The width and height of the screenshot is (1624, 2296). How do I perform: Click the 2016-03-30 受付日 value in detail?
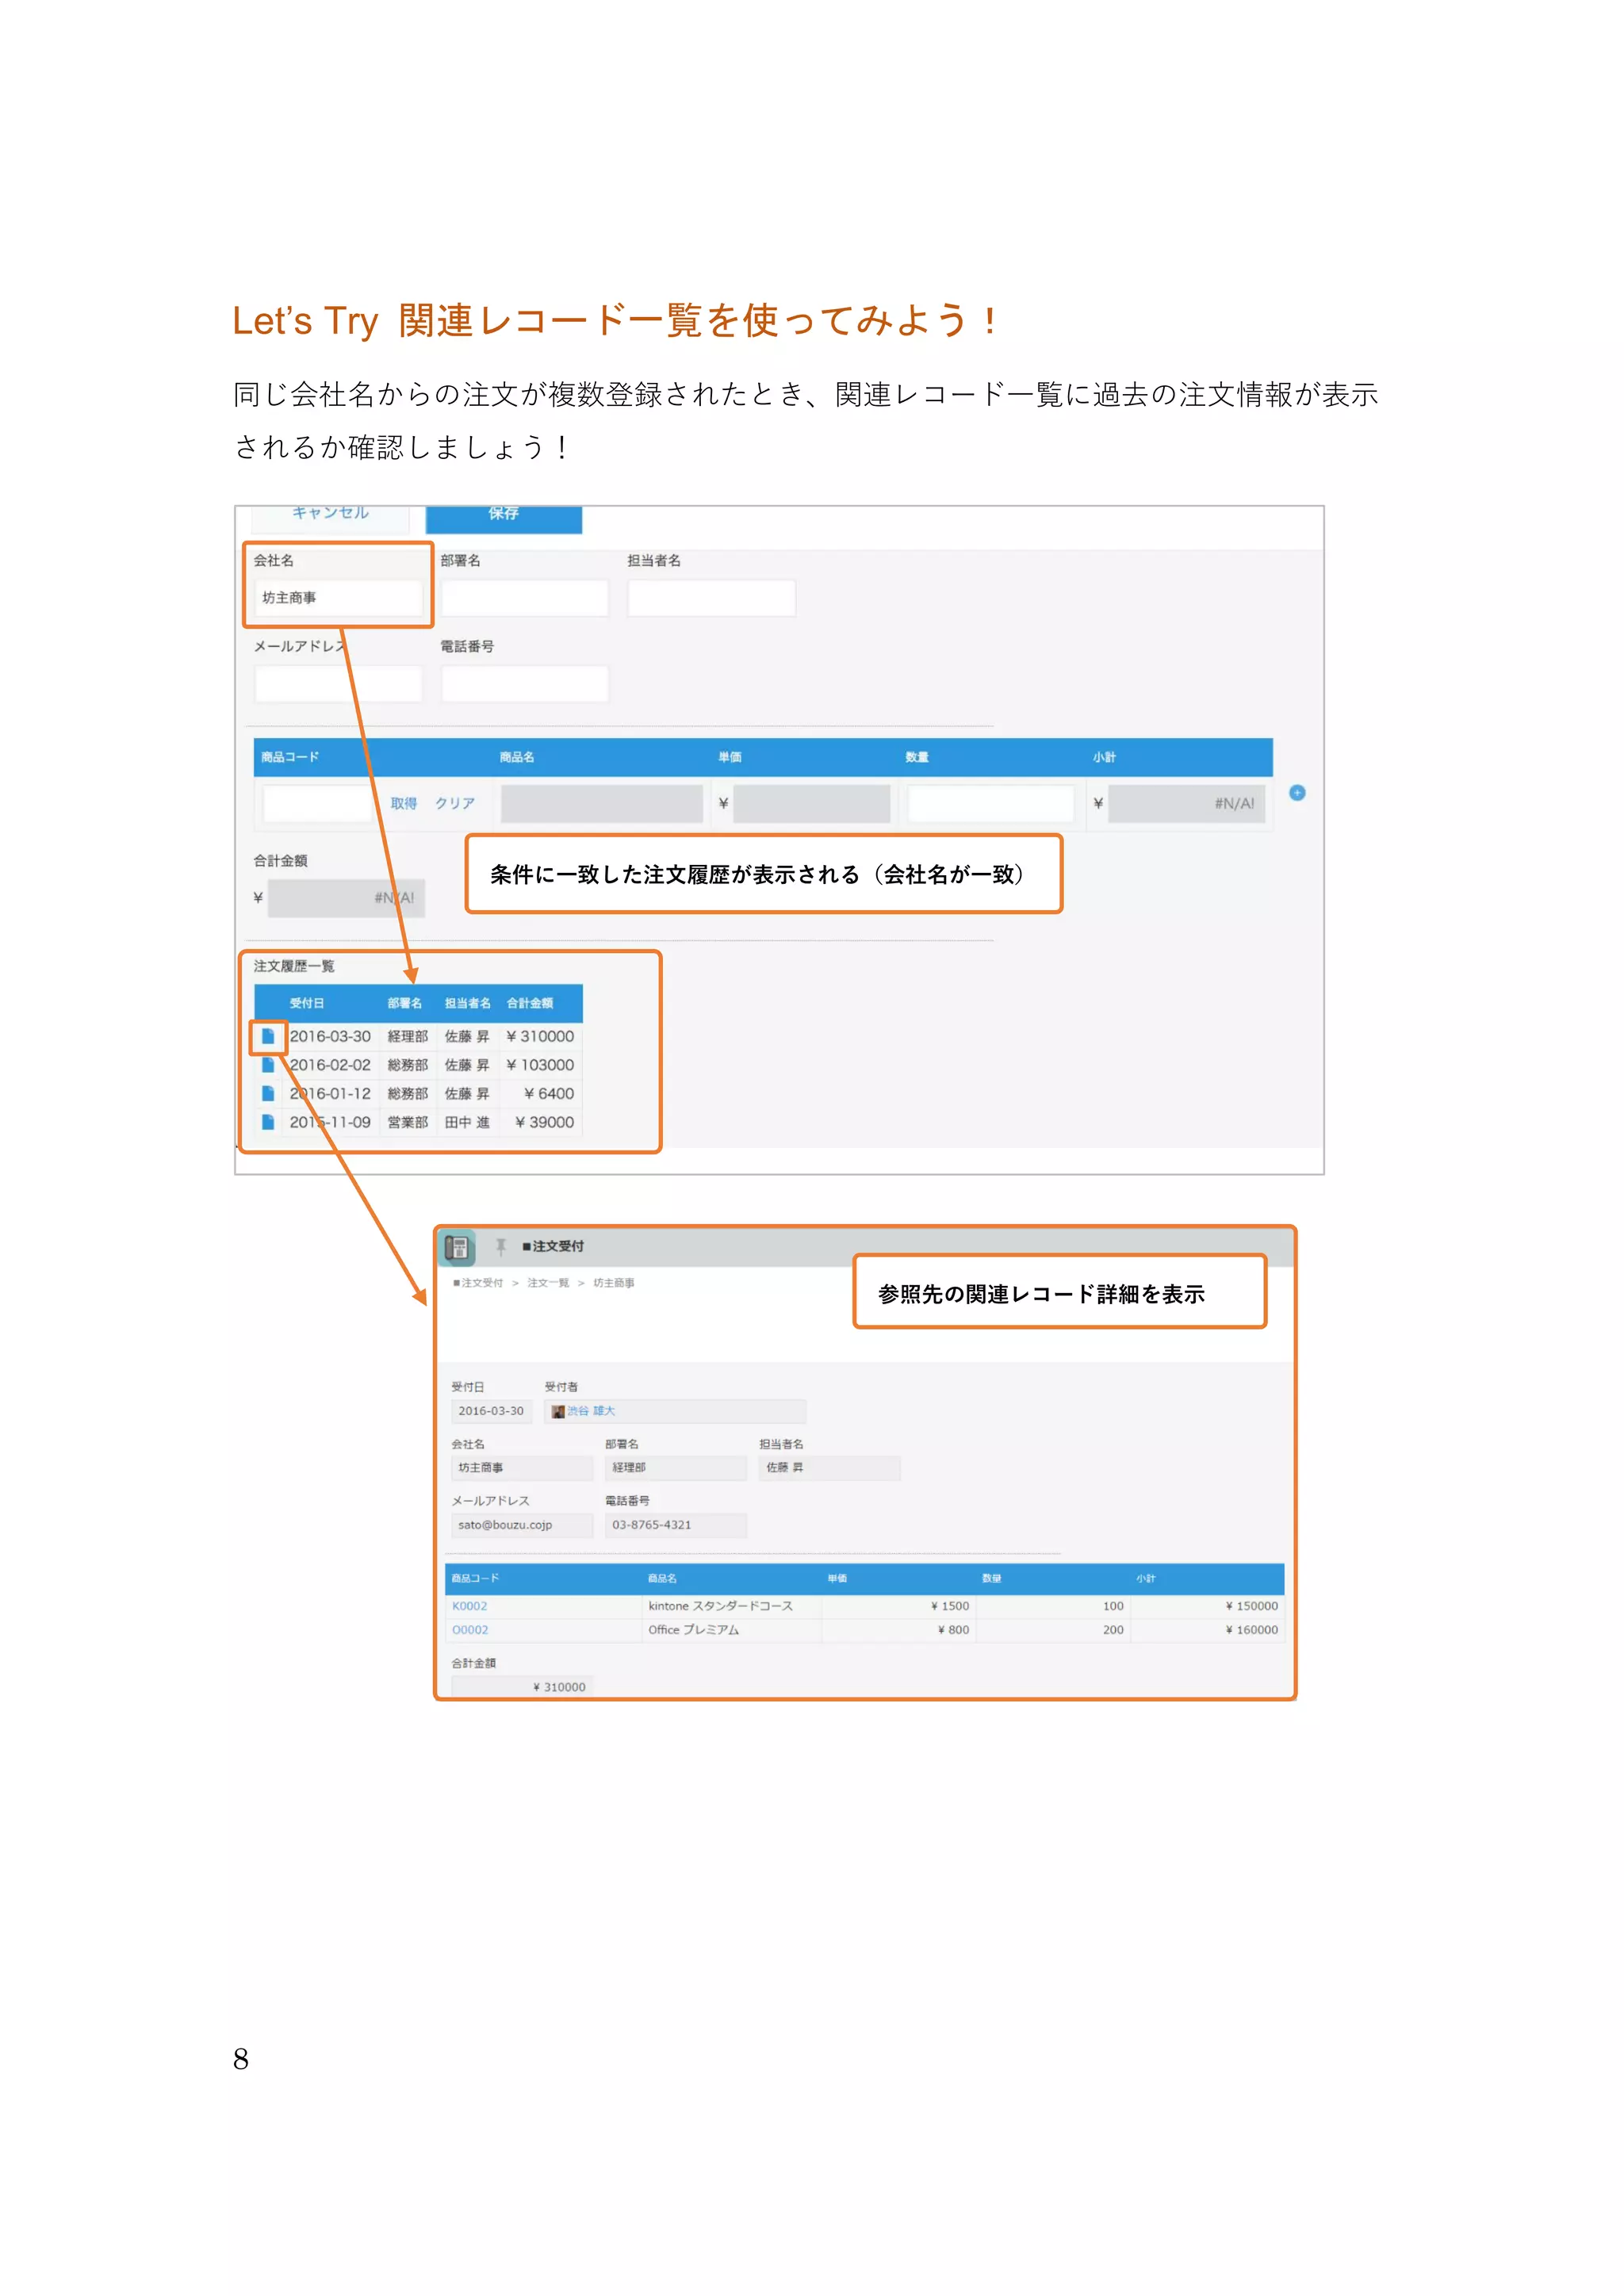click(491, 1411)
